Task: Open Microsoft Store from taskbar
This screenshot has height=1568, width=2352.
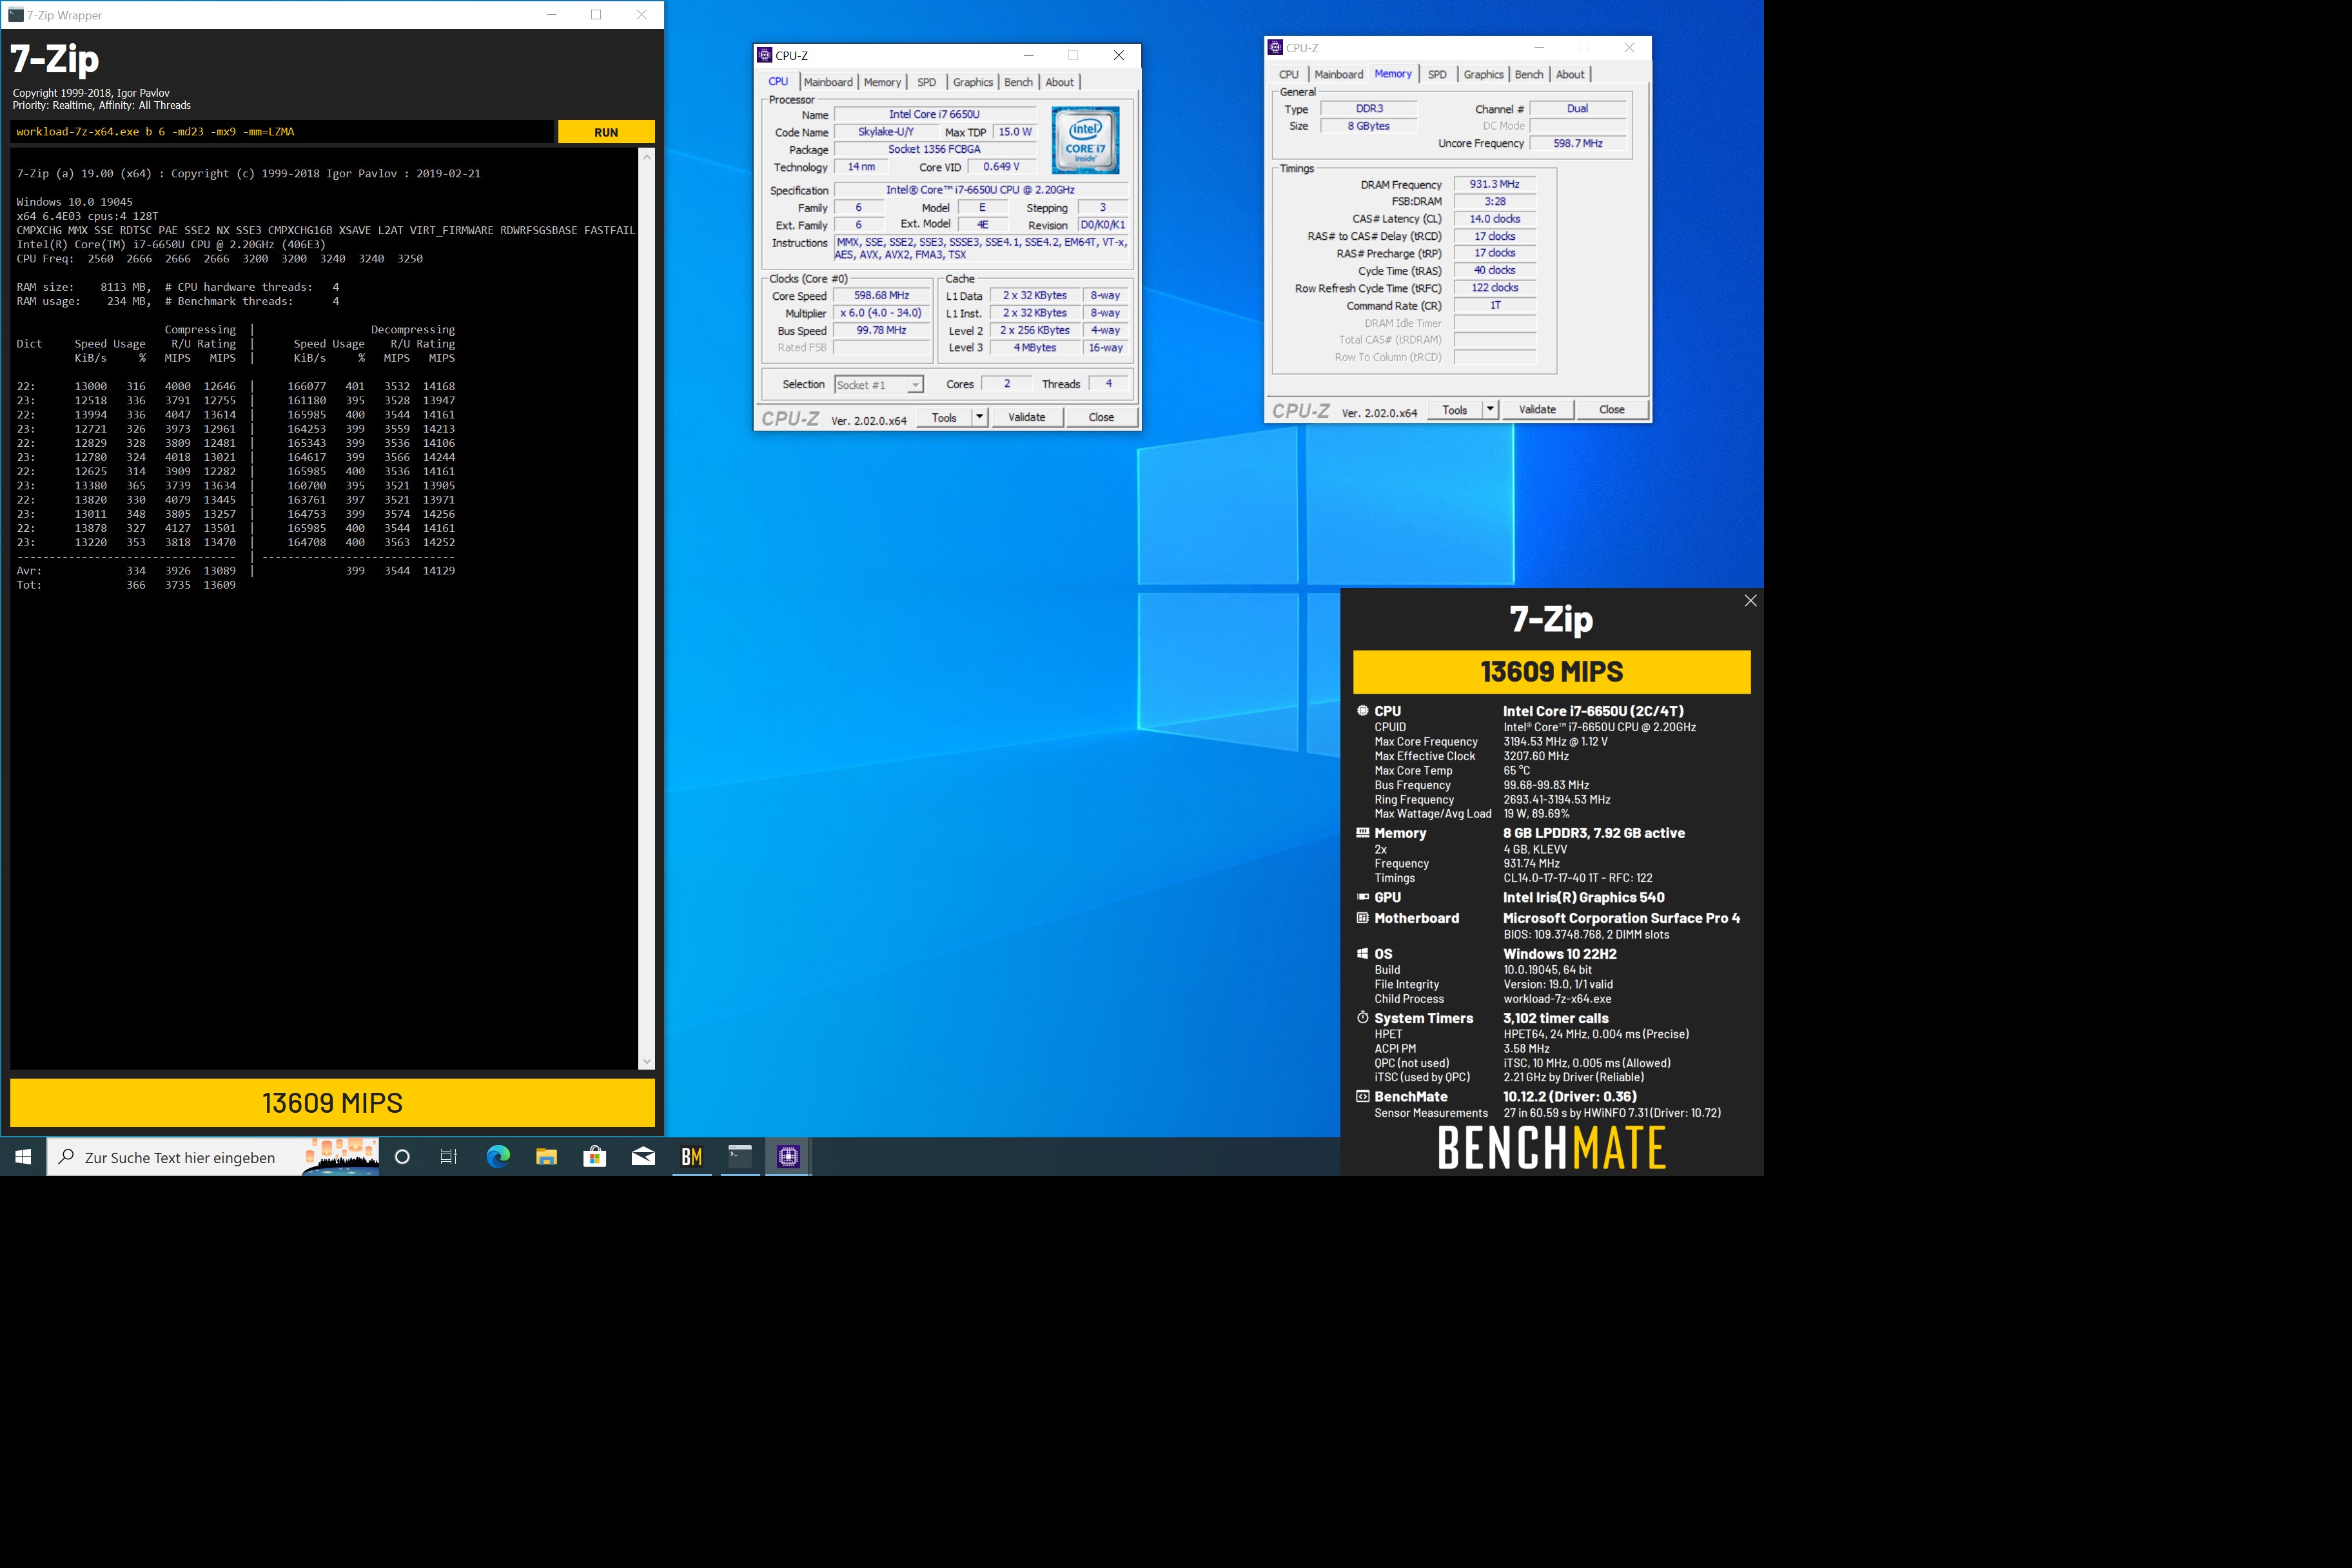Action: (x=595, y=1157)
